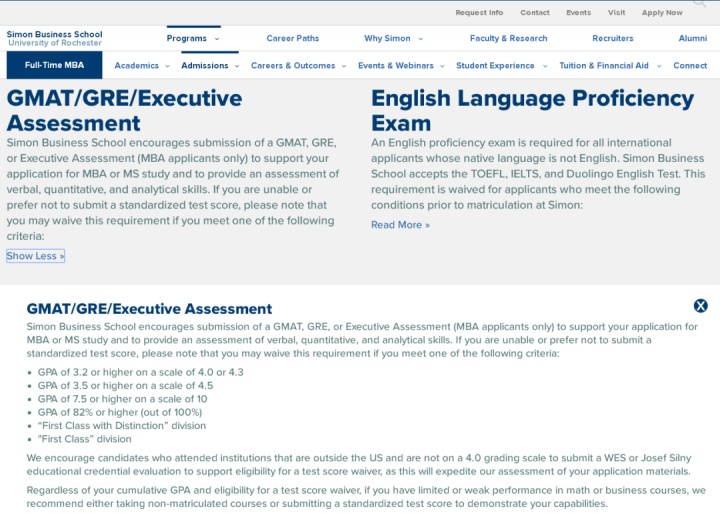Expand the Admissions submenu chevron
This screenshot has height=513, width=720.
click(x=237, y=66)
